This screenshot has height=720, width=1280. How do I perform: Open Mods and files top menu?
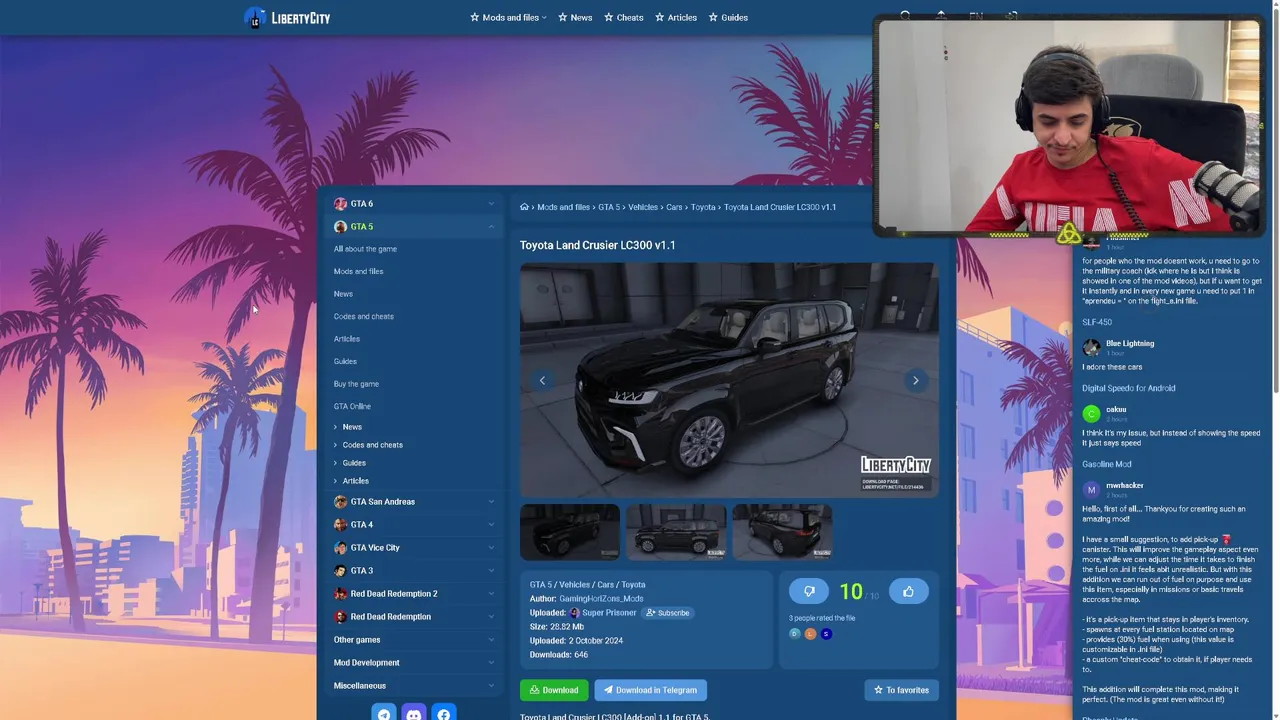point(508,18)
